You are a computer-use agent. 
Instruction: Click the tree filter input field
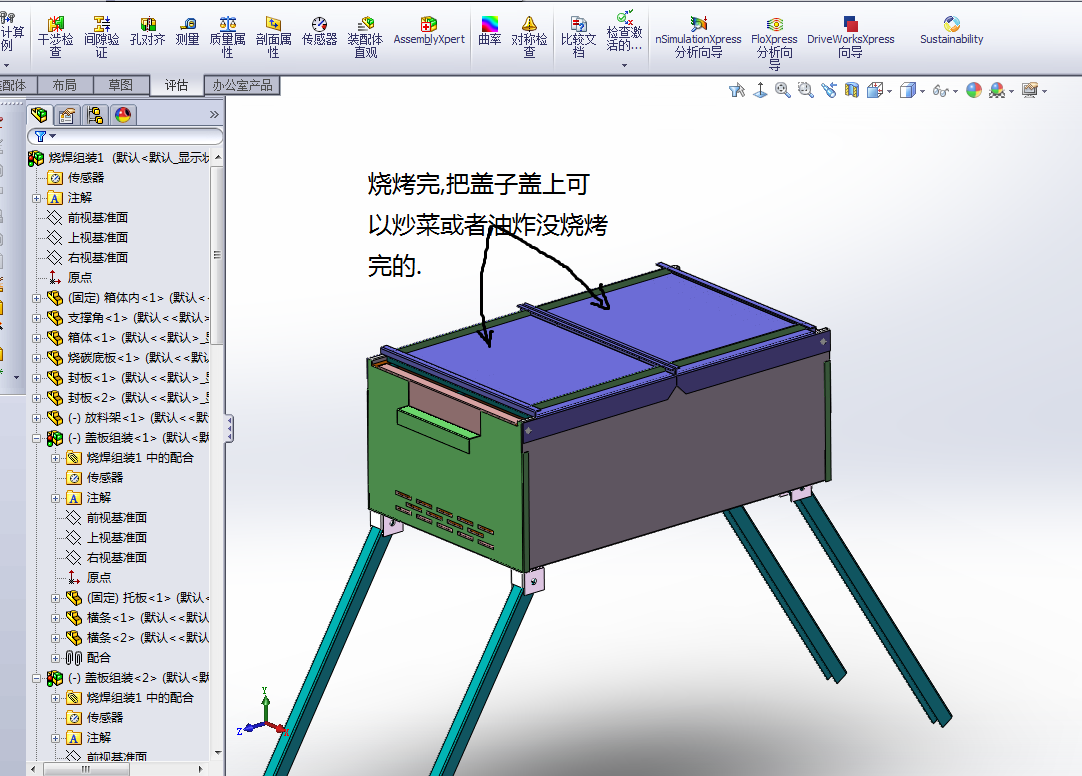[125, 136]
